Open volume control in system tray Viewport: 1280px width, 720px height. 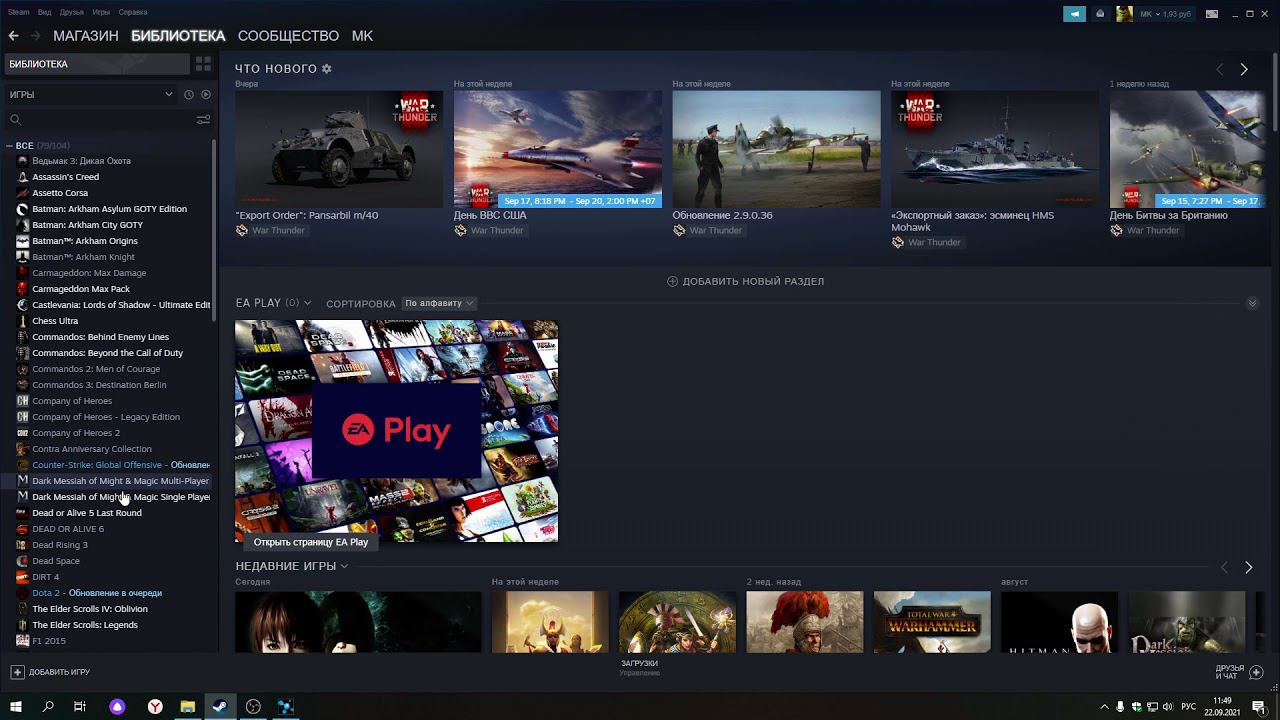[x=1168, y=706]
